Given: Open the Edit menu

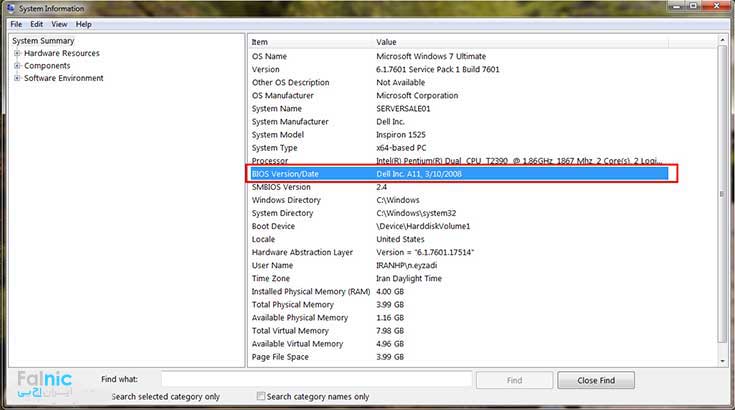Looking at the screenshot, I should (36, 24).
